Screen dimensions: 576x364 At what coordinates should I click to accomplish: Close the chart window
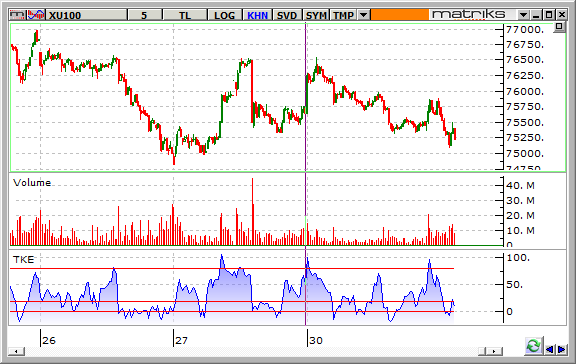click(x=561, y=15)
